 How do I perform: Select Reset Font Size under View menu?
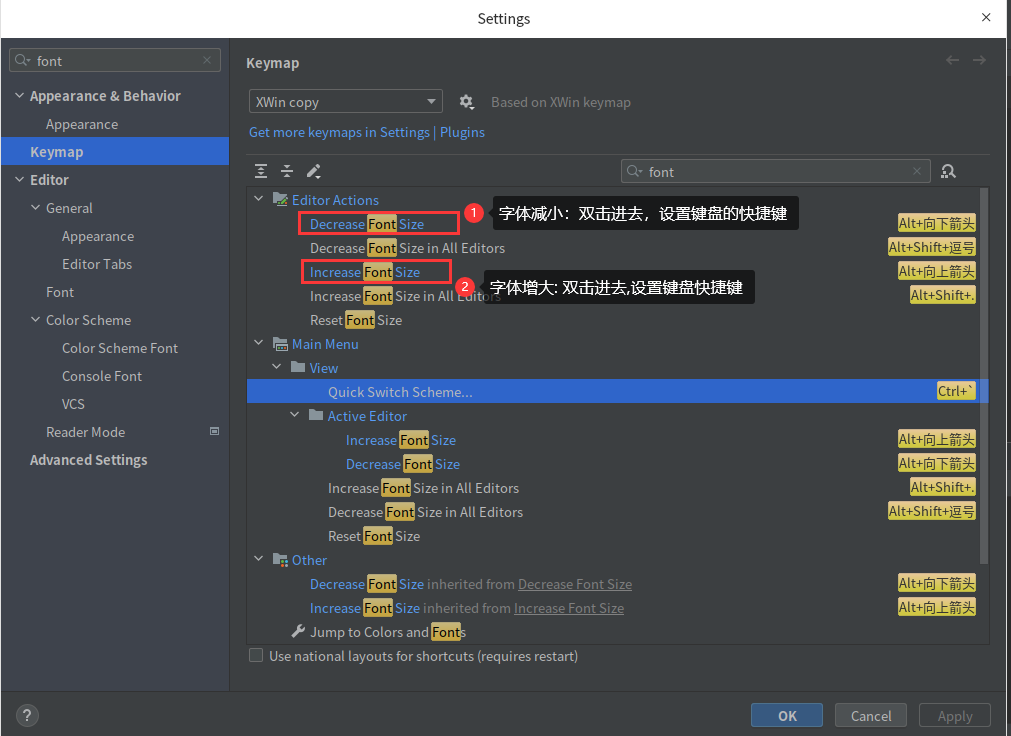coord(374,536)
